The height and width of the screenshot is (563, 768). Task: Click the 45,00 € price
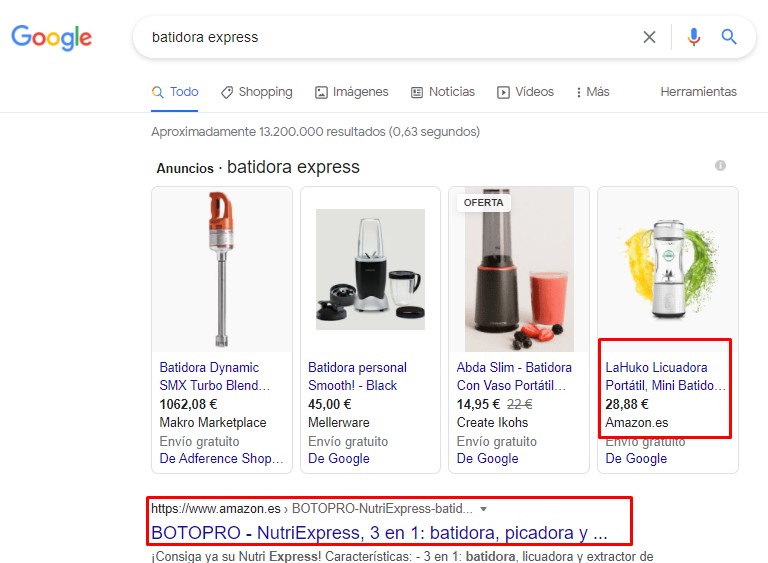tap(330, 404)
